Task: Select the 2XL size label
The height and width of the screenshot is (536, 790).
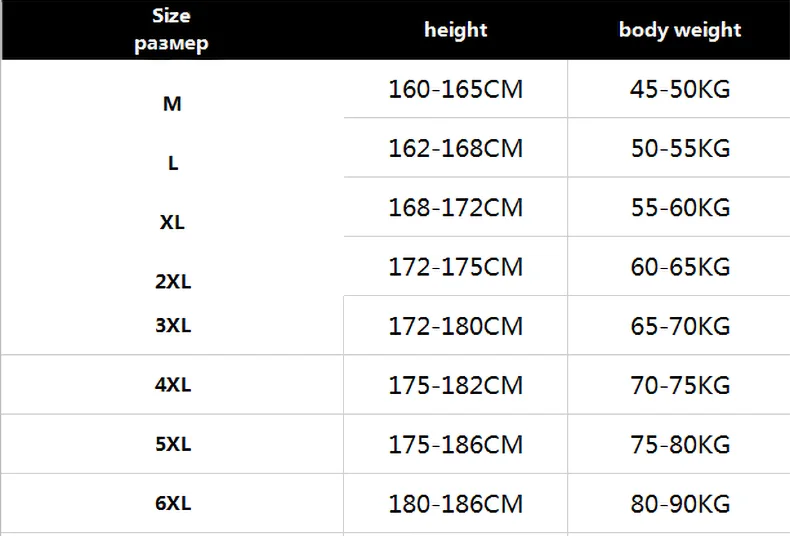Action: click(x=173, y=282)
